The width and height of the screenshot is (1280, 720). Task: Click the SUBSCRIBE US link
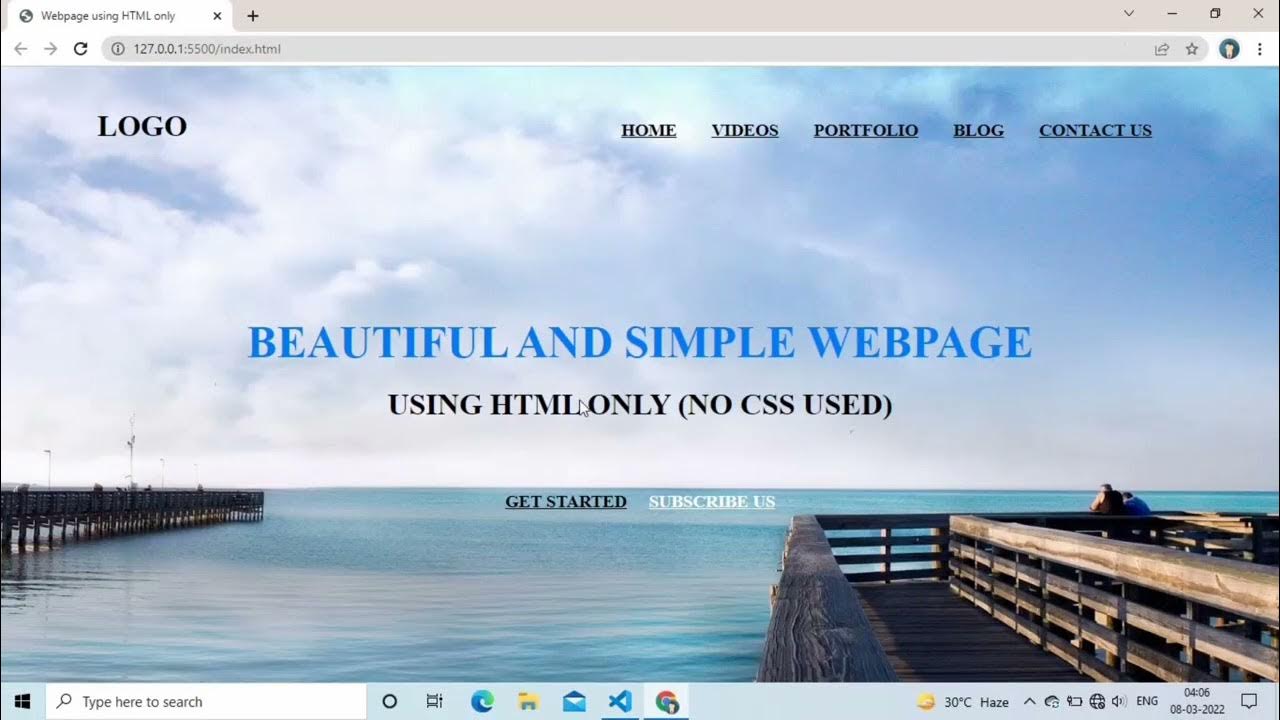point(712,502)
